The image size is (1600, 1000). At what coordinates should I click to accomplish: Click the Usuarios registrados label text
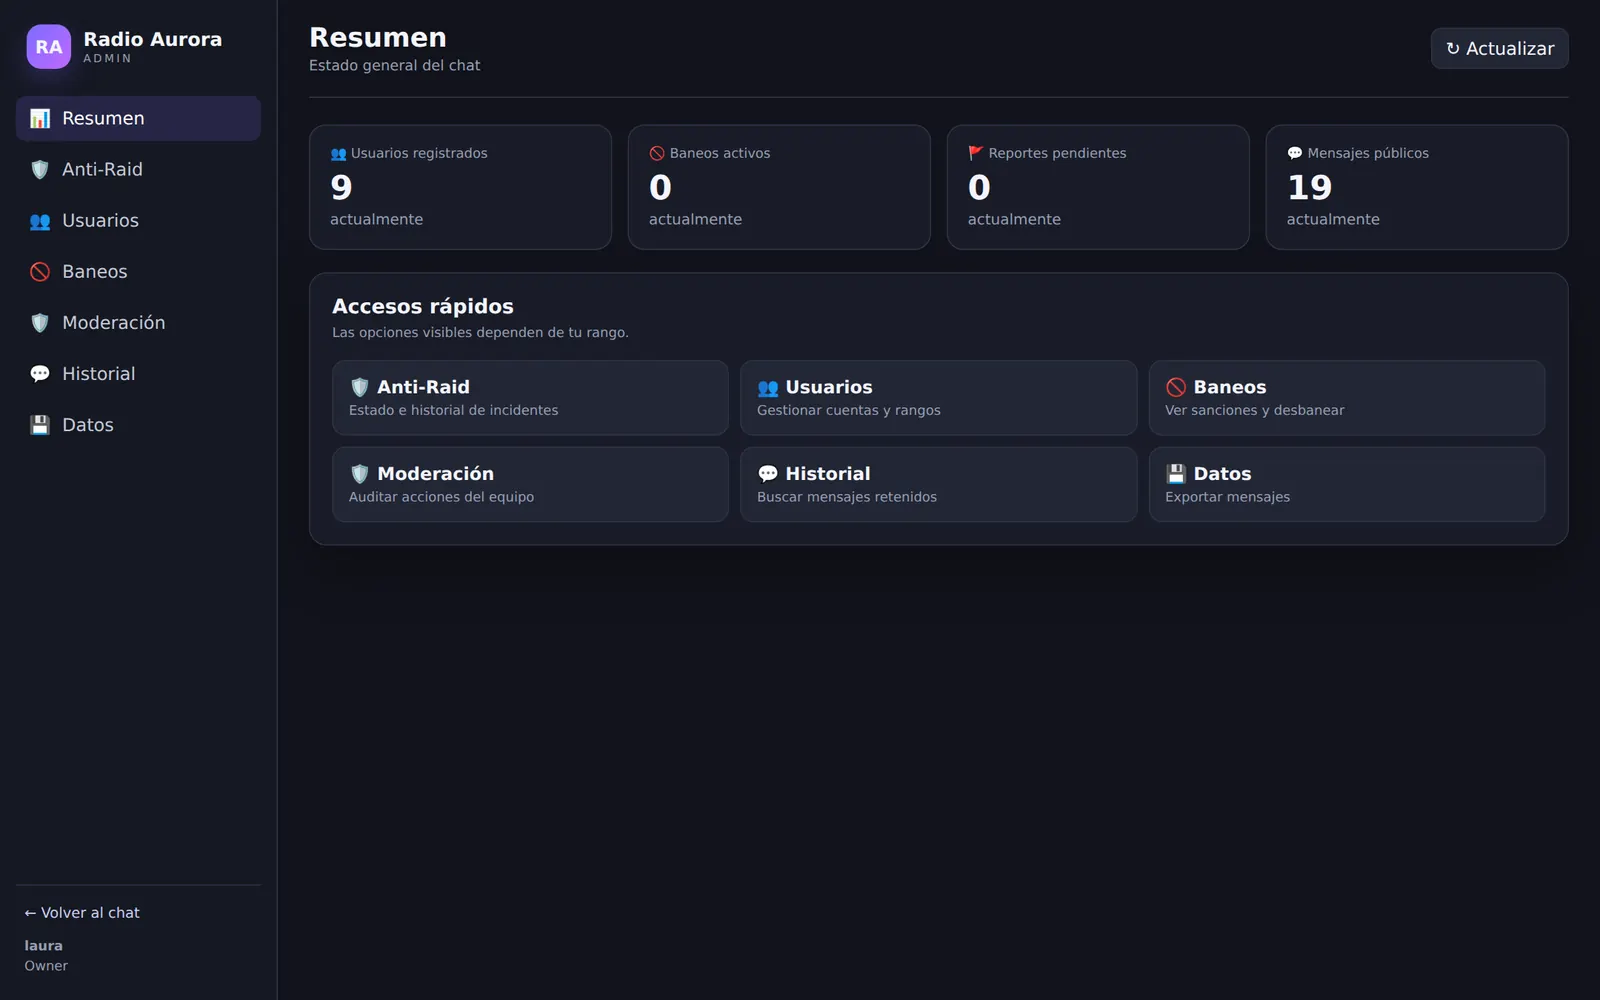point(419,153)
